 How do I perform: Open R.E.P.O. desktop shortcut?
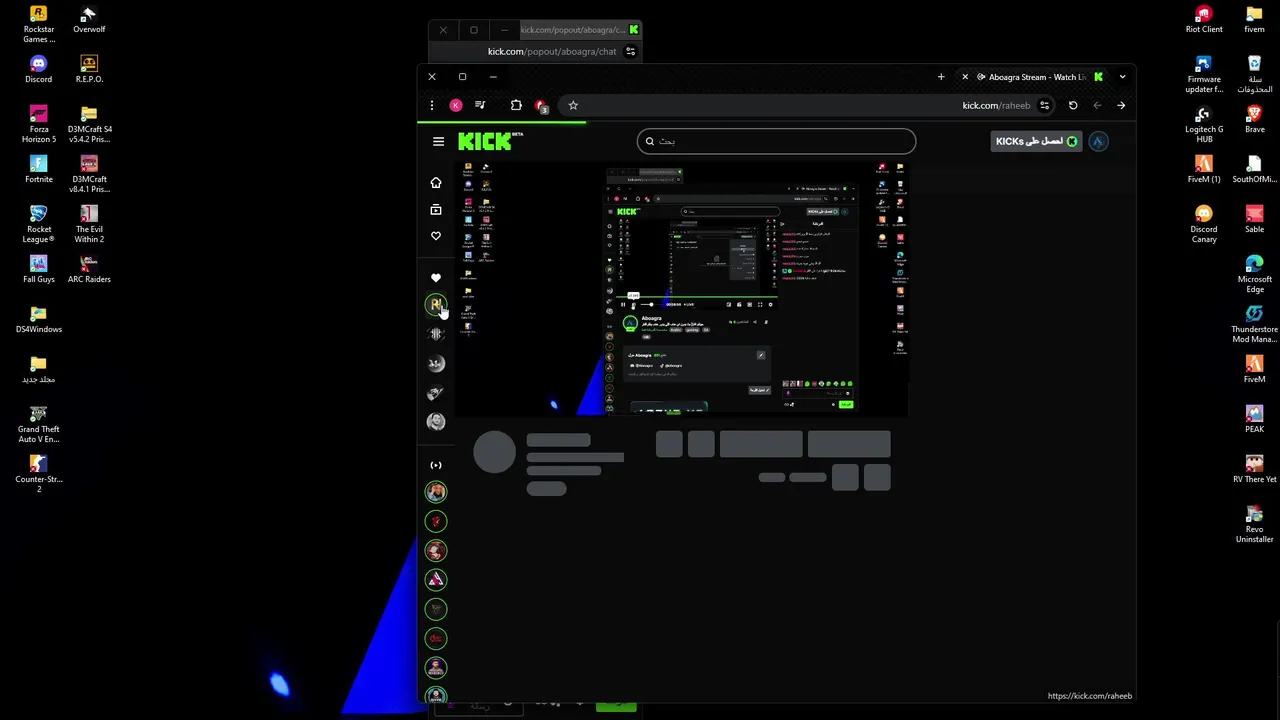[89, 70]
